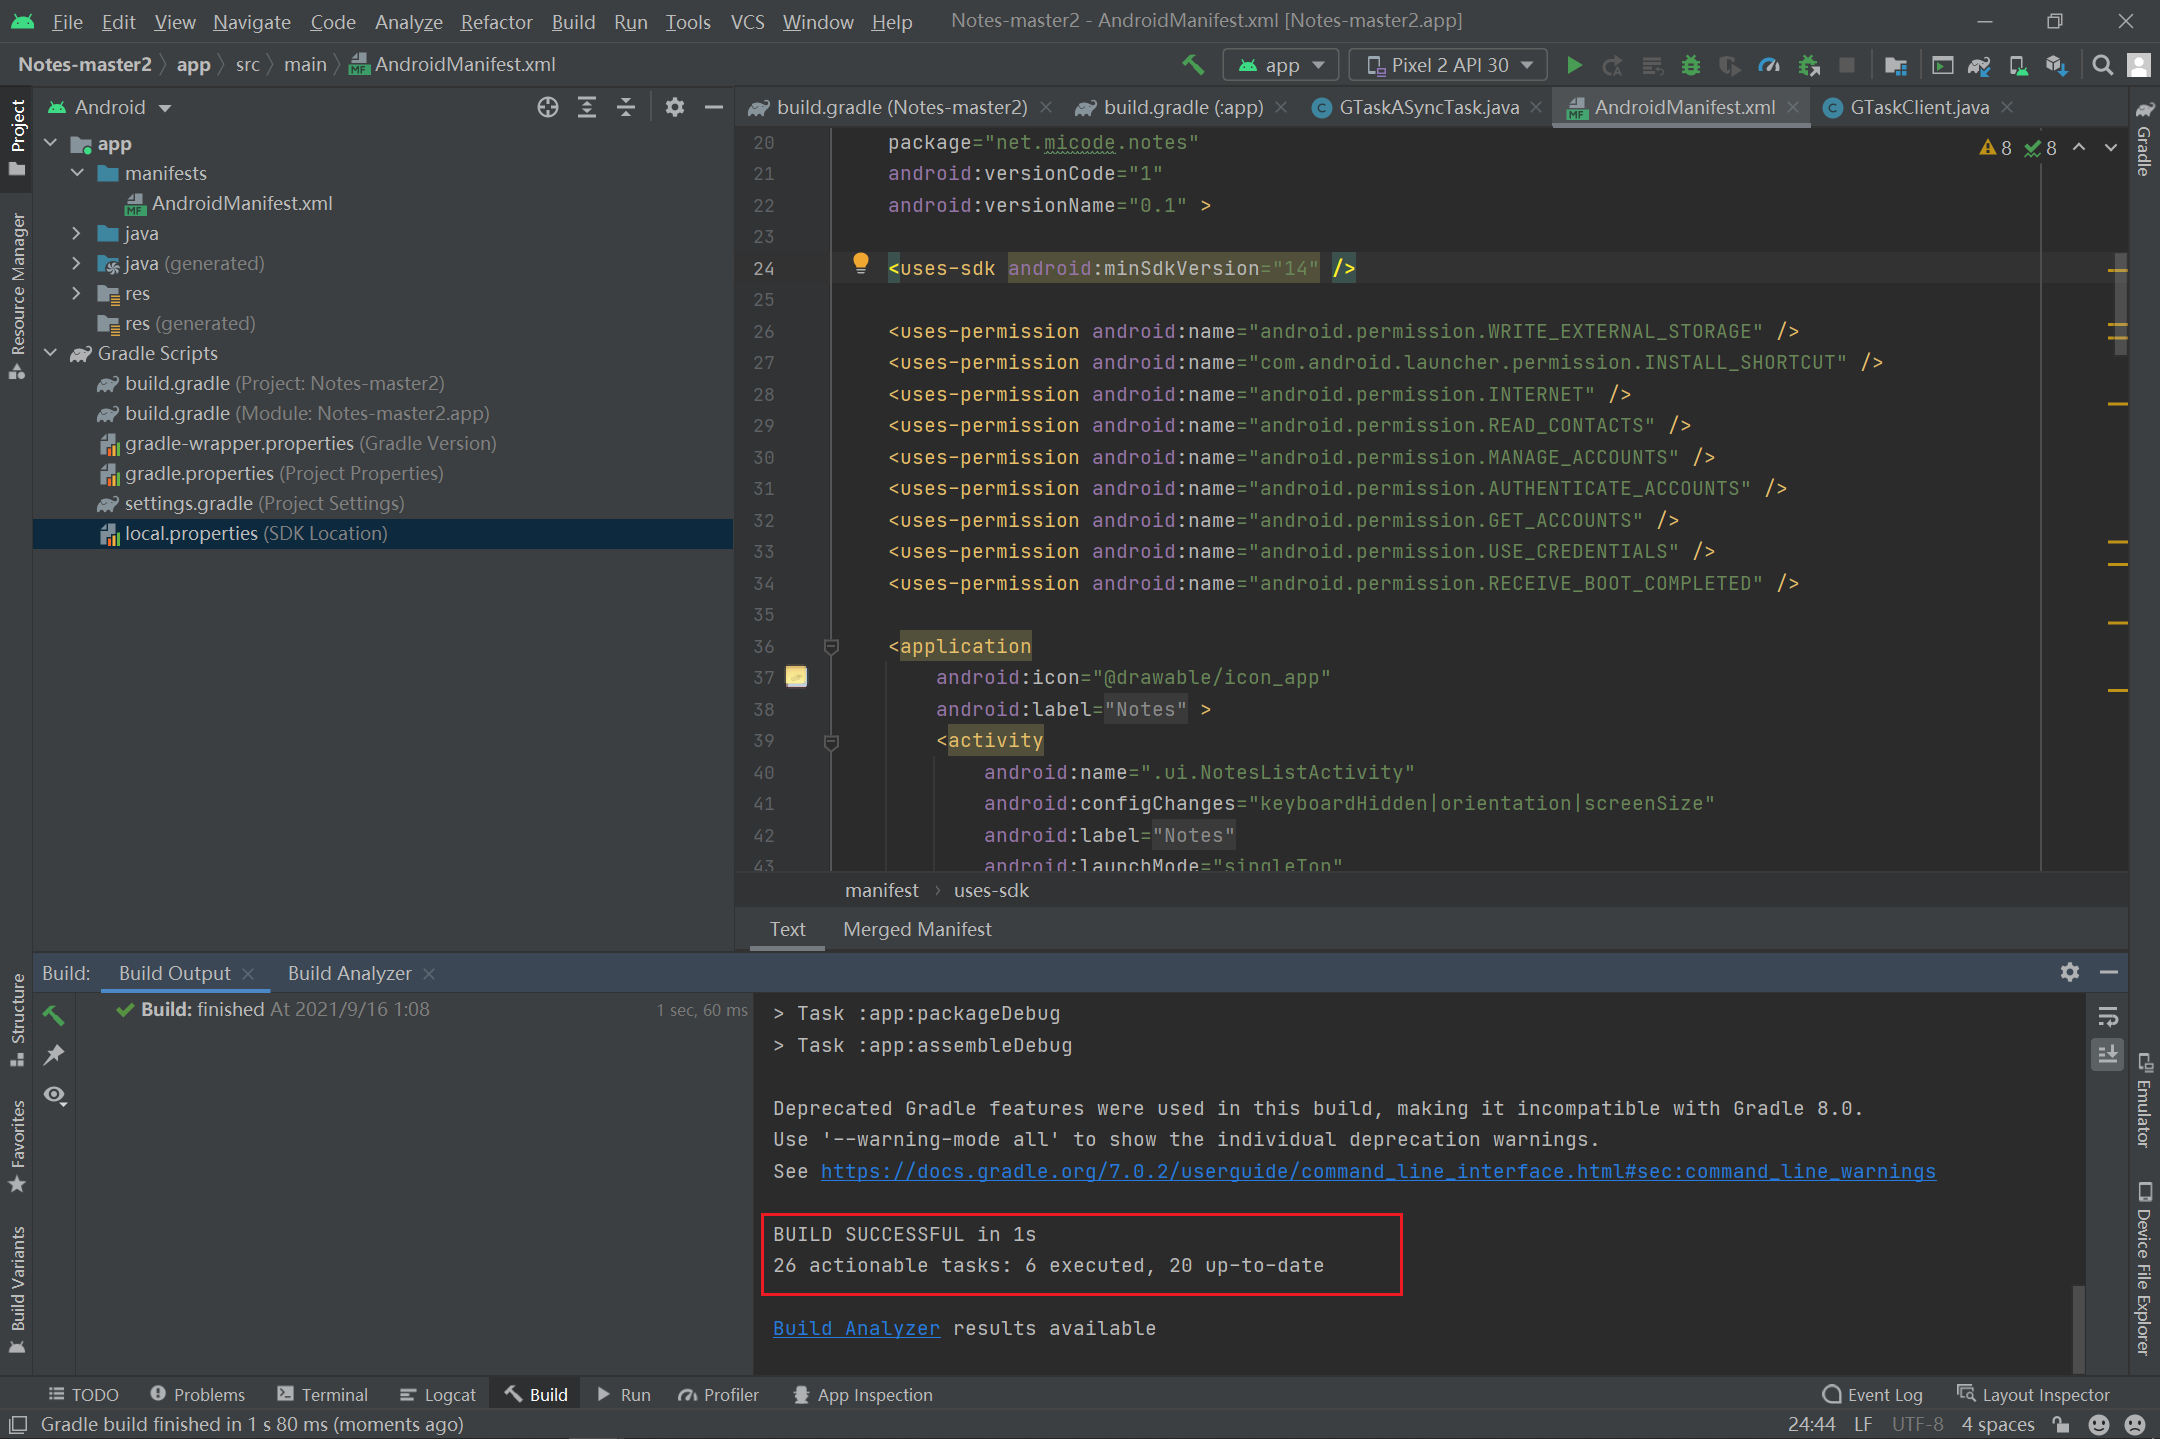Open the app run configuration dropdown
This screenshot has width=2160, height=1439.
[x=1281, y=65]
